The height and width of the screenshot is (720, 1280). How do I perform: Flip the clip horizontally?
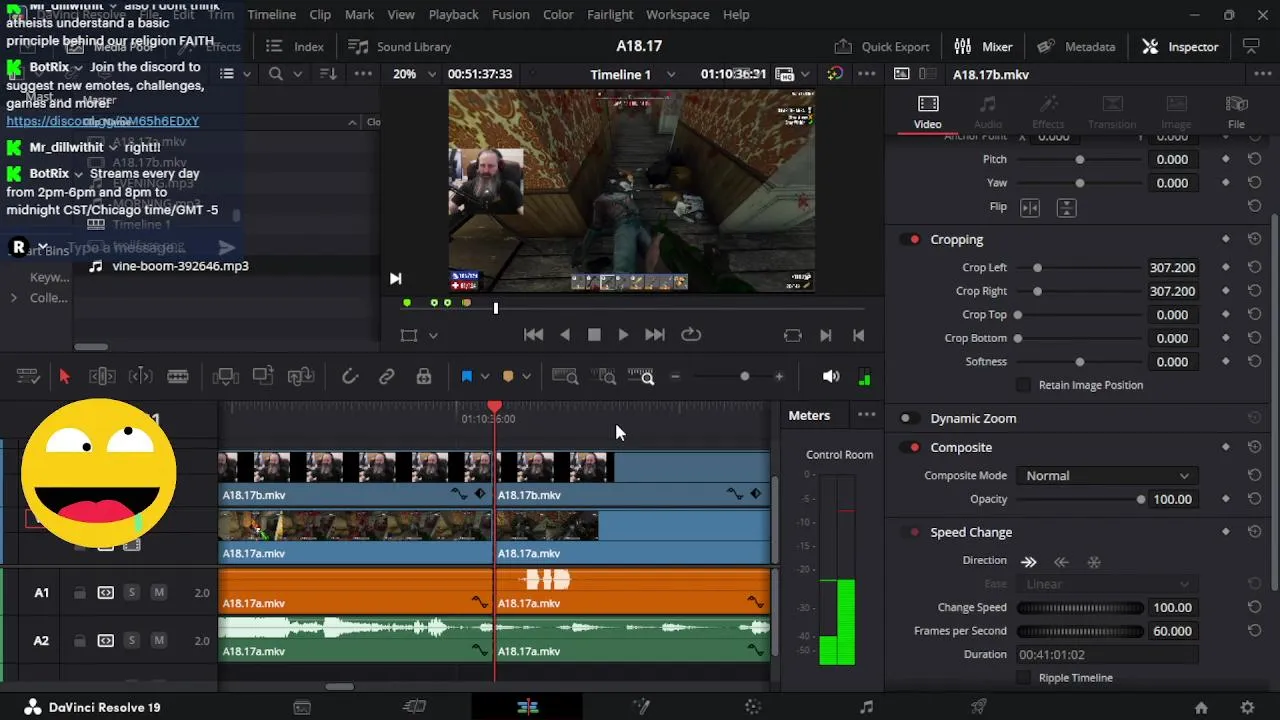[x=1030, y=207]
